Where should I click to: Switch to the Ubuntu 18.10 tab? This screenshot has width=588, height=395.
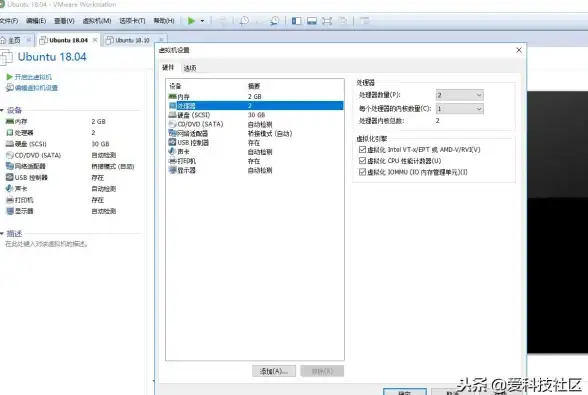(132, 40)
